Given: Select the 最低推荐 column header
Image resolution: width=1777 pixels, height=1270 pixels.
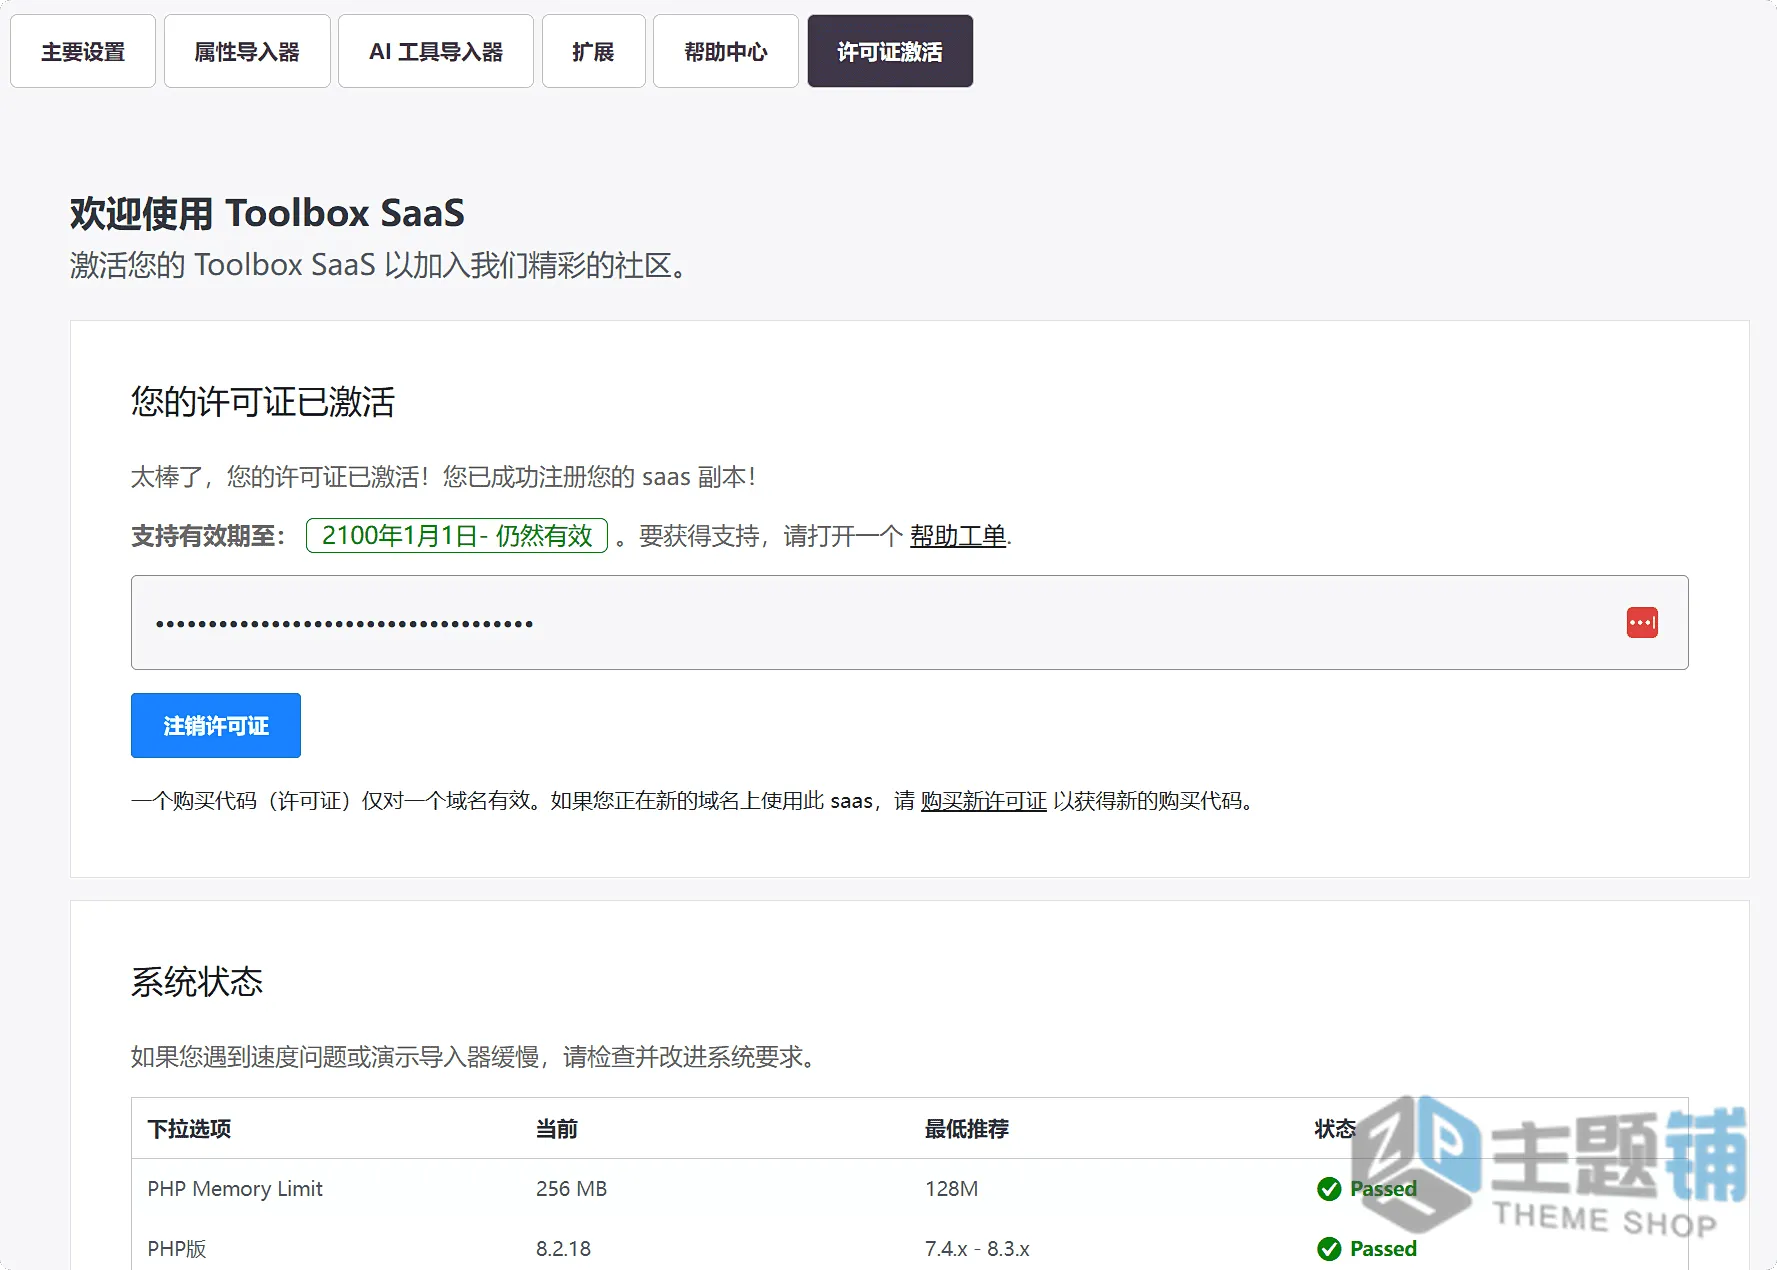Looking at the screenshot, I should point(967,1129).
